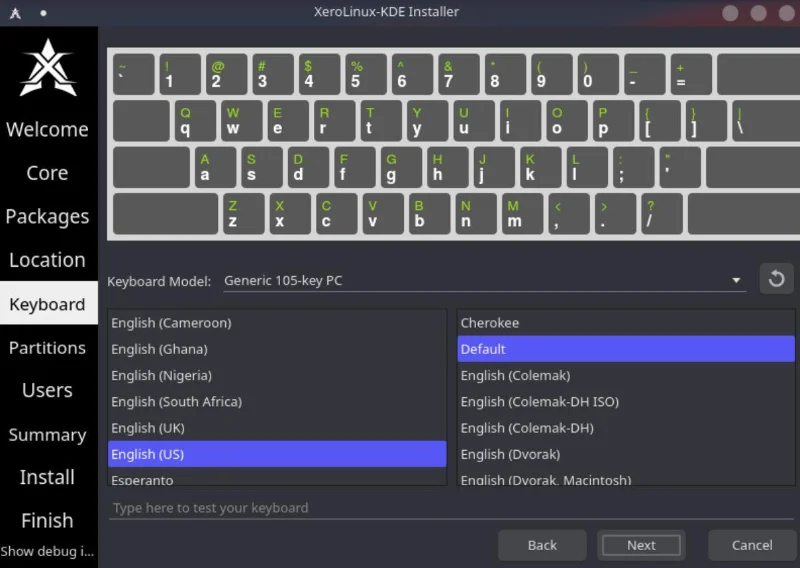Viewport: 800px width, 568px height.
Task: Click the 1 key on keyboard preview
Action: click(180, 75)
